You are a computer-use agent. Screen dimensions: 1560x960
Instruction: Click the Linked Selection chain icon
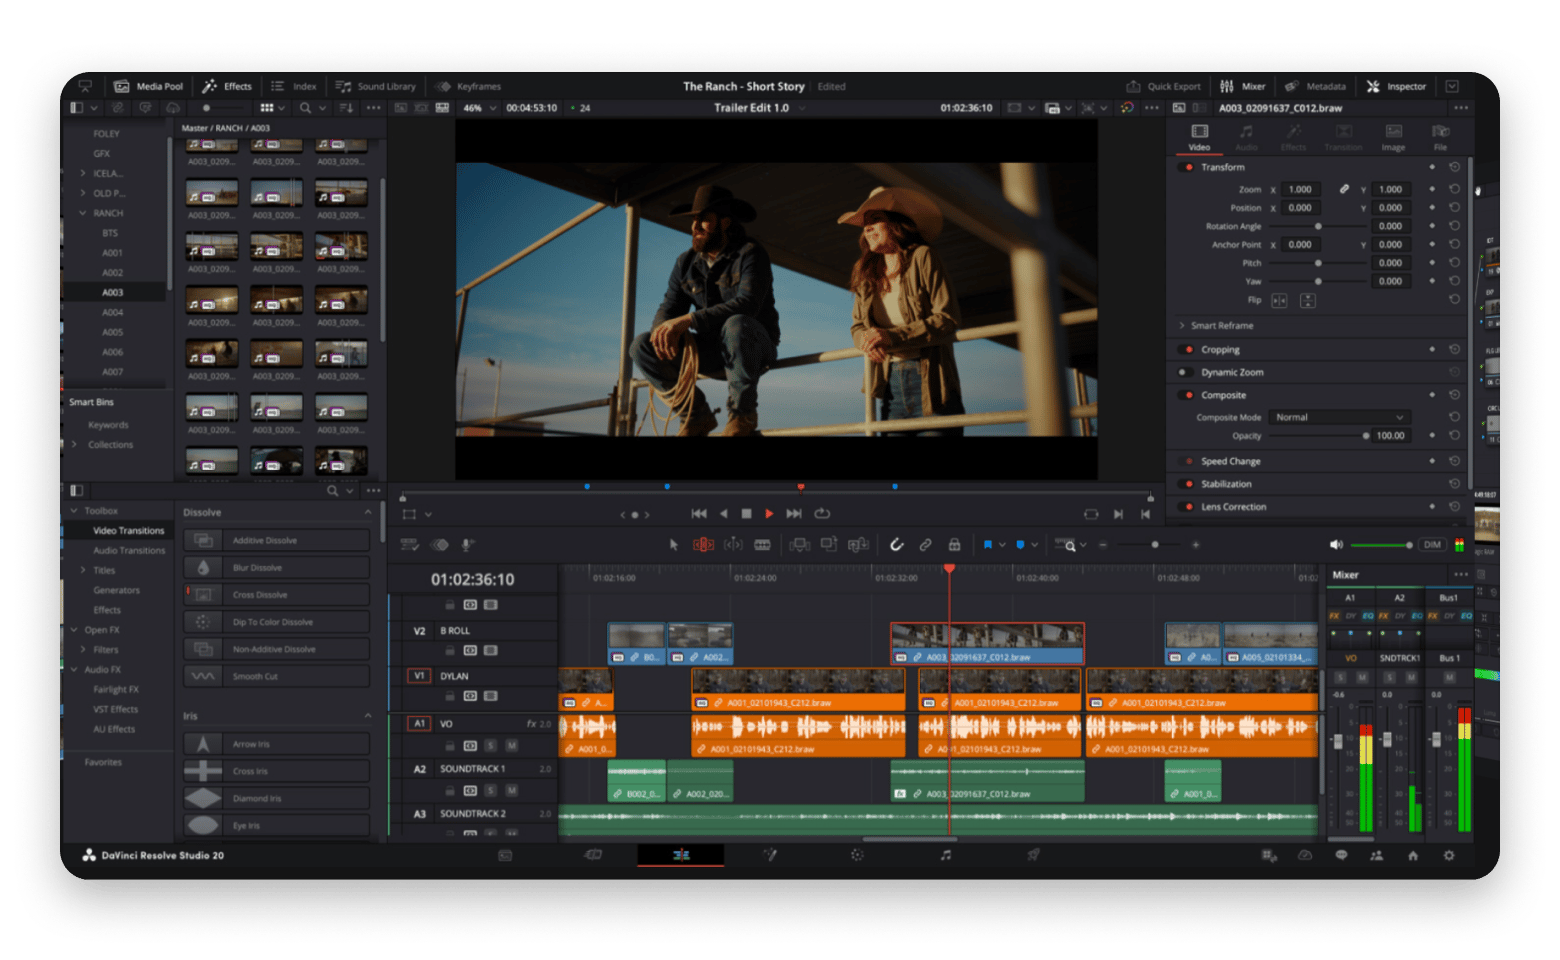click(x=925, y=545)
